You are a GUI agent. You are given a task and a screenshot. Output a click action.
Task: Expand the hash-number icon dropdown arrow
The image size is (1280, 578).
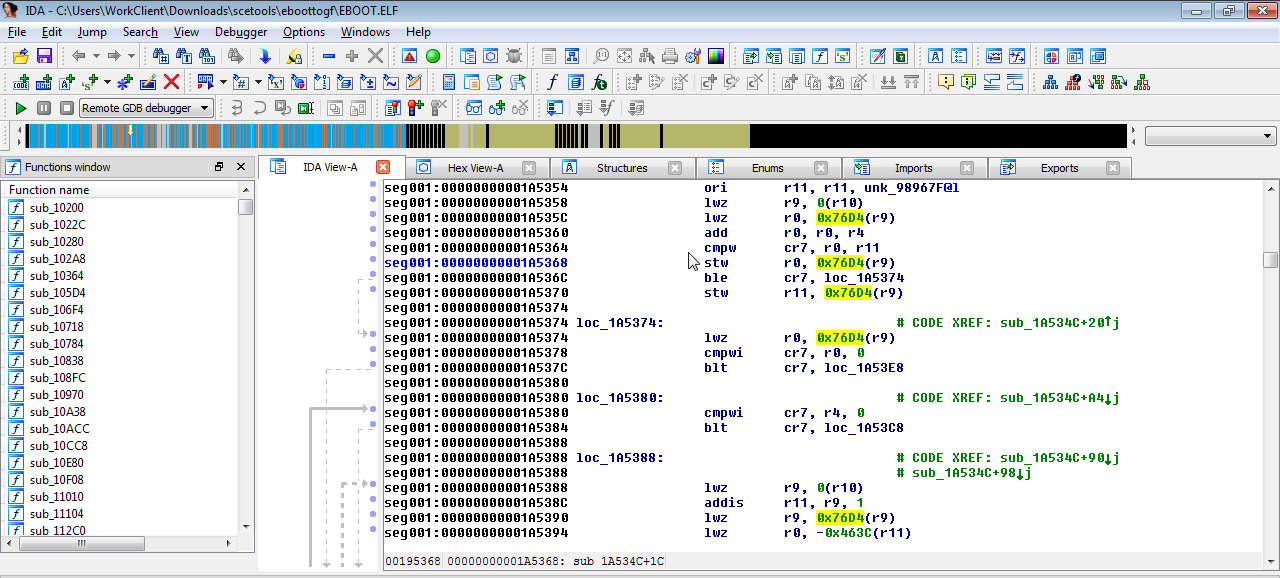click(x=258, y=82)
